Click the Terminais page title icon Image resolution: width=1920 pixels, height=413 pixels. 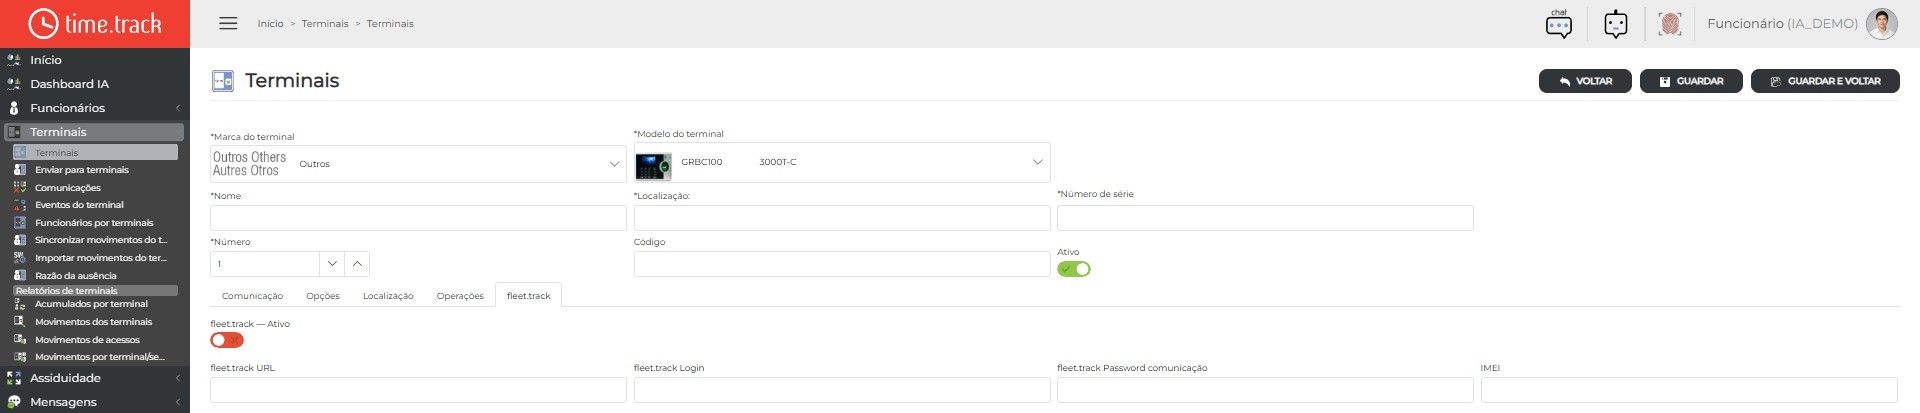click(x=223, y=81)
